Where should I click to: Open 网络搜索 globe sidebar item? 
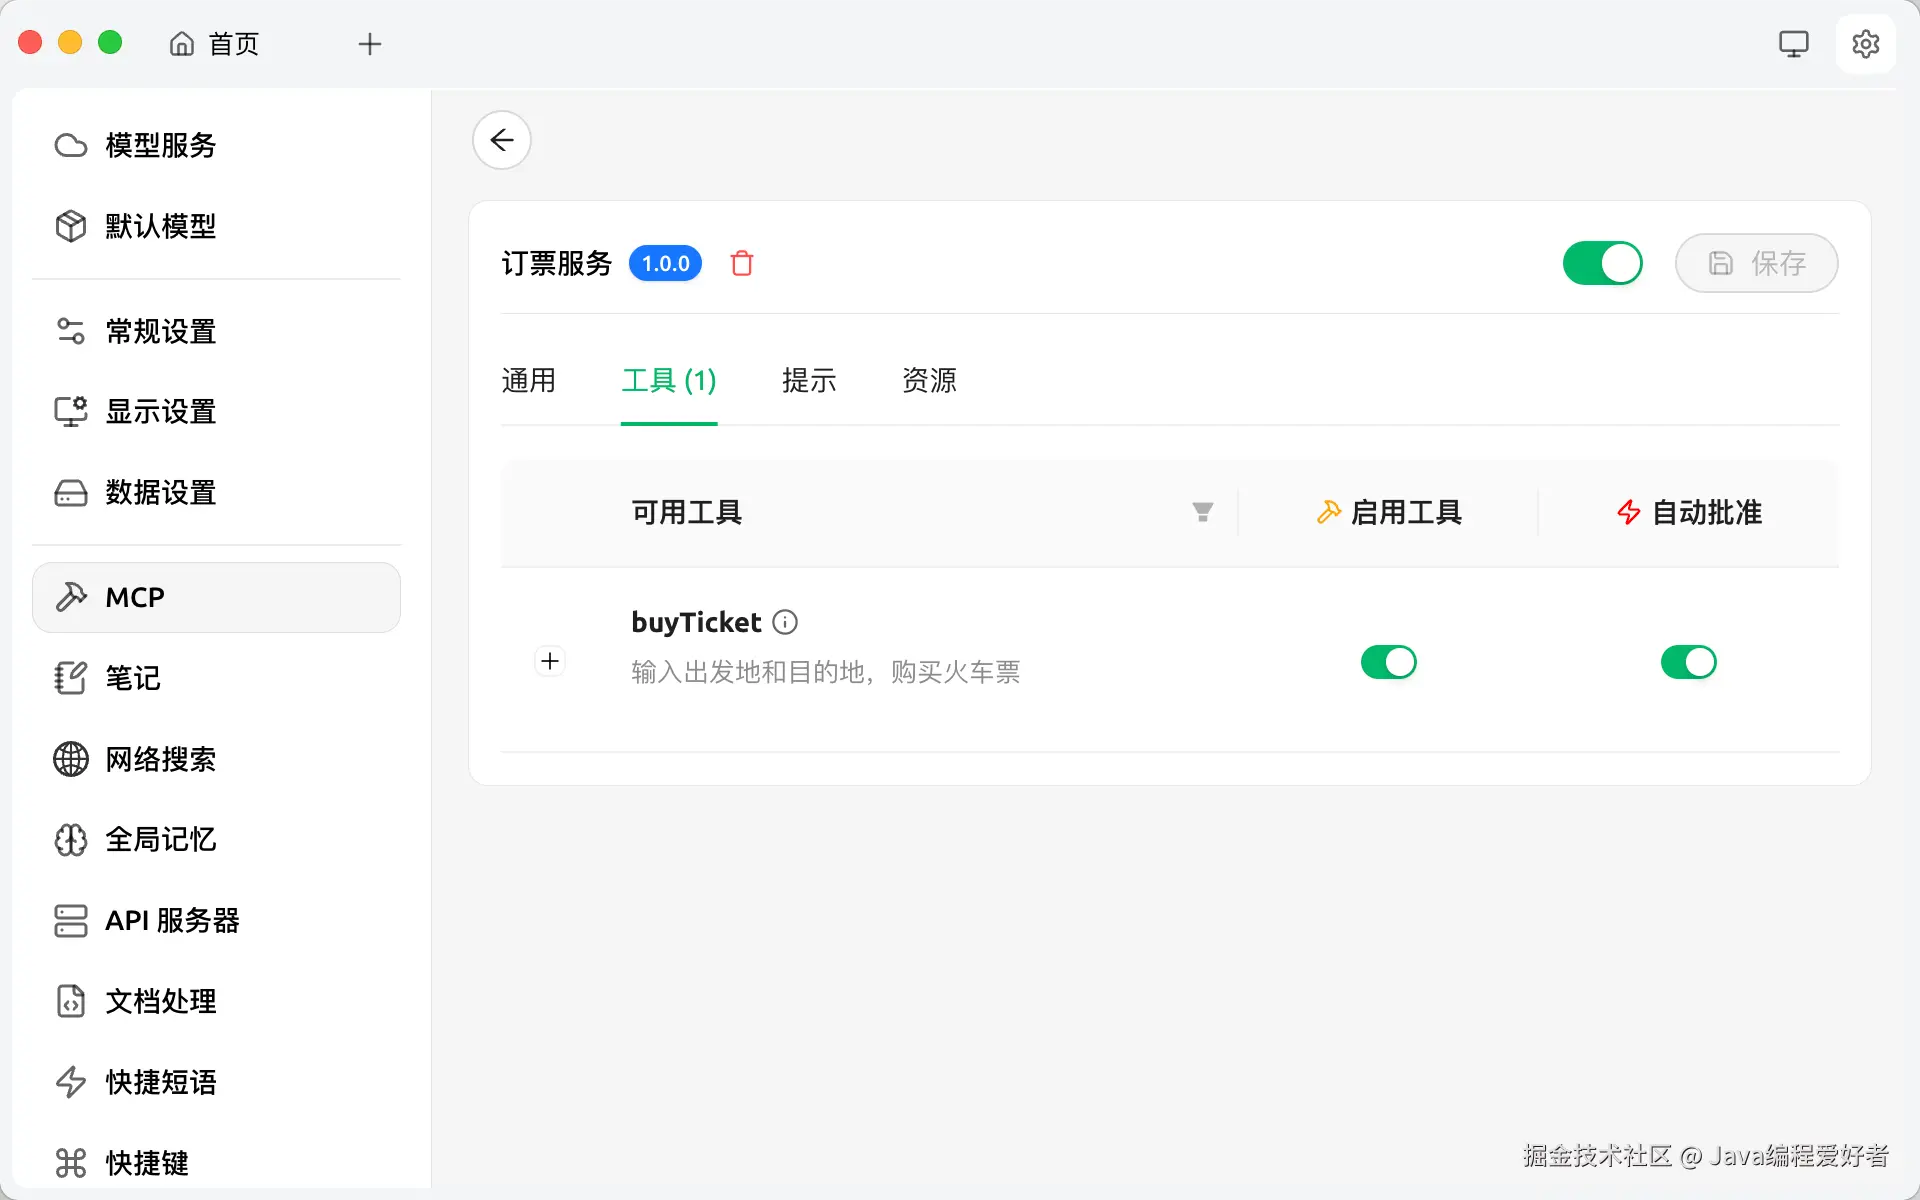pyautogui.click(x=160, y=759)
